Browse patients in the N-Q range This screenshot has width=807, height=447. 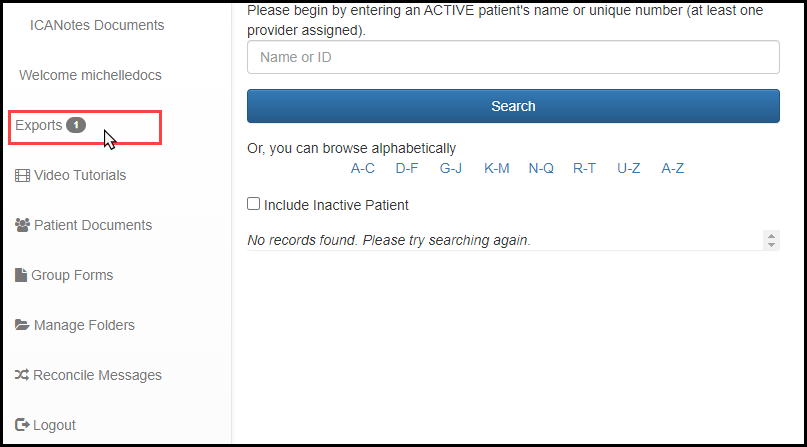tap(541, 168)
